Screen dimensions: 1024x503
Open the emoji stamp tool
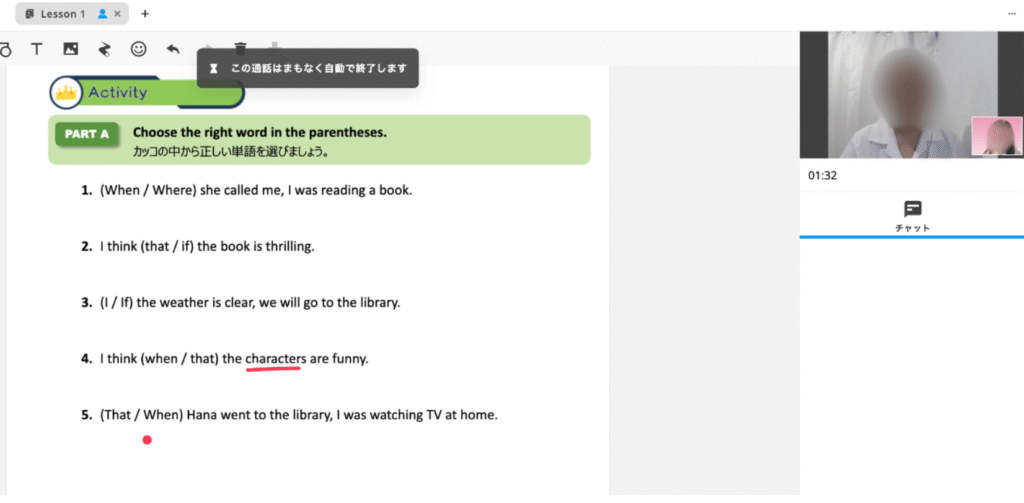tap(139, 49)
